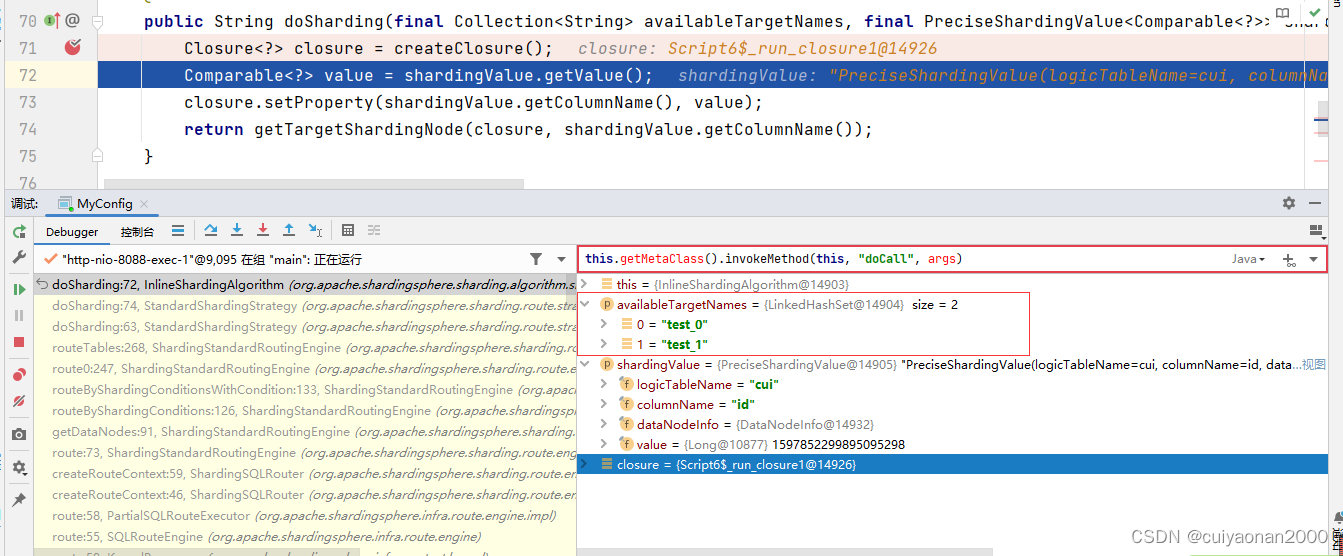Image resolution: width=1343 pixels, height=556 pixels.
Task: Toggle the Mute Breakpoints icon
Action: coord(19,401)
